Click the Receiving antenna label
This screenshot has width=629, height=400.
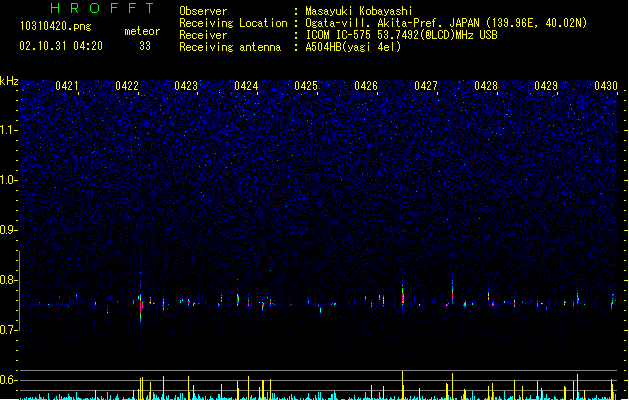coord(230,47)
